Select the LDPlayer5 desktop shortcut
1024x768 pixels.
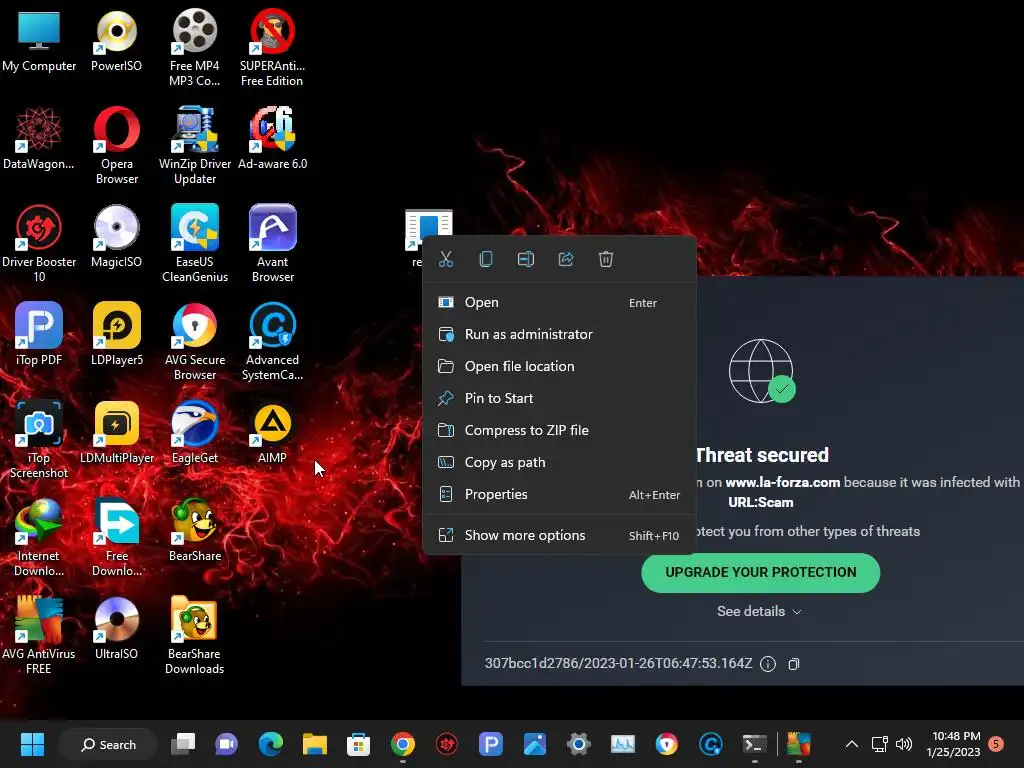tap(116, 334)
